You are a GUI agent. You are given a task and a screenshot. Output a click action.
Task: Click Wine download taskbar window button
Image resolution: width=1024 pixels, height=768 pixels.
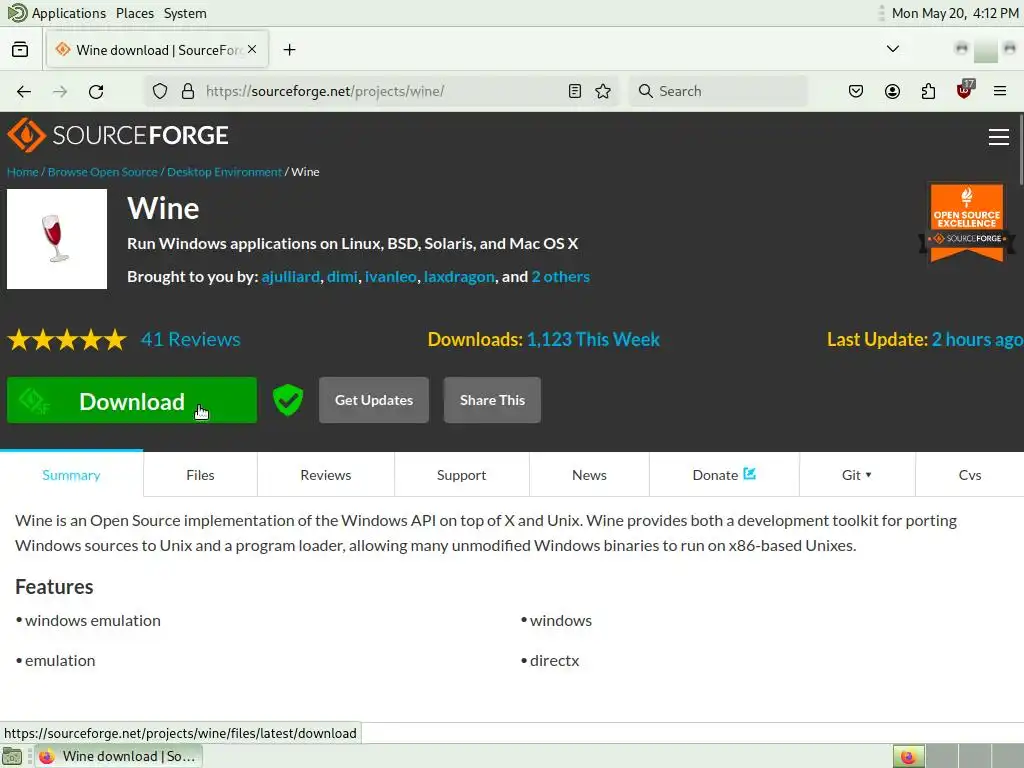click(118, 756)
